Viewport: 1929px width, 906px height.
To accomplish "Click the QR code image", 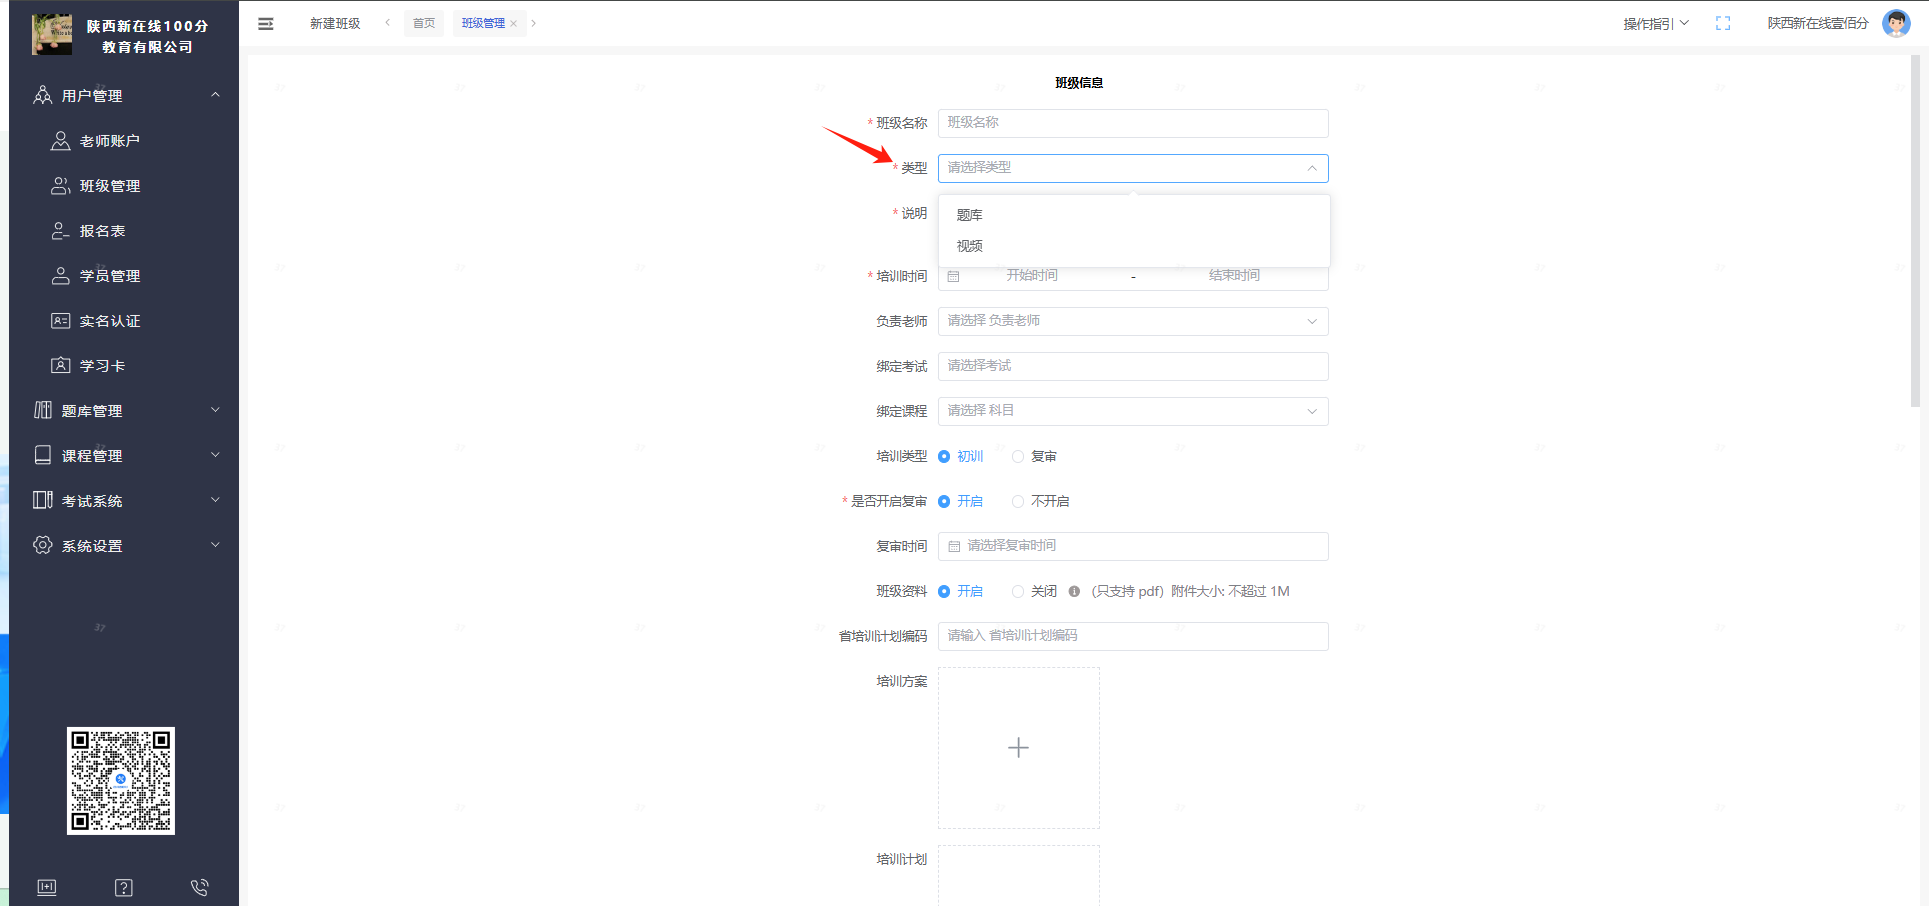I will tap(121, 781).
